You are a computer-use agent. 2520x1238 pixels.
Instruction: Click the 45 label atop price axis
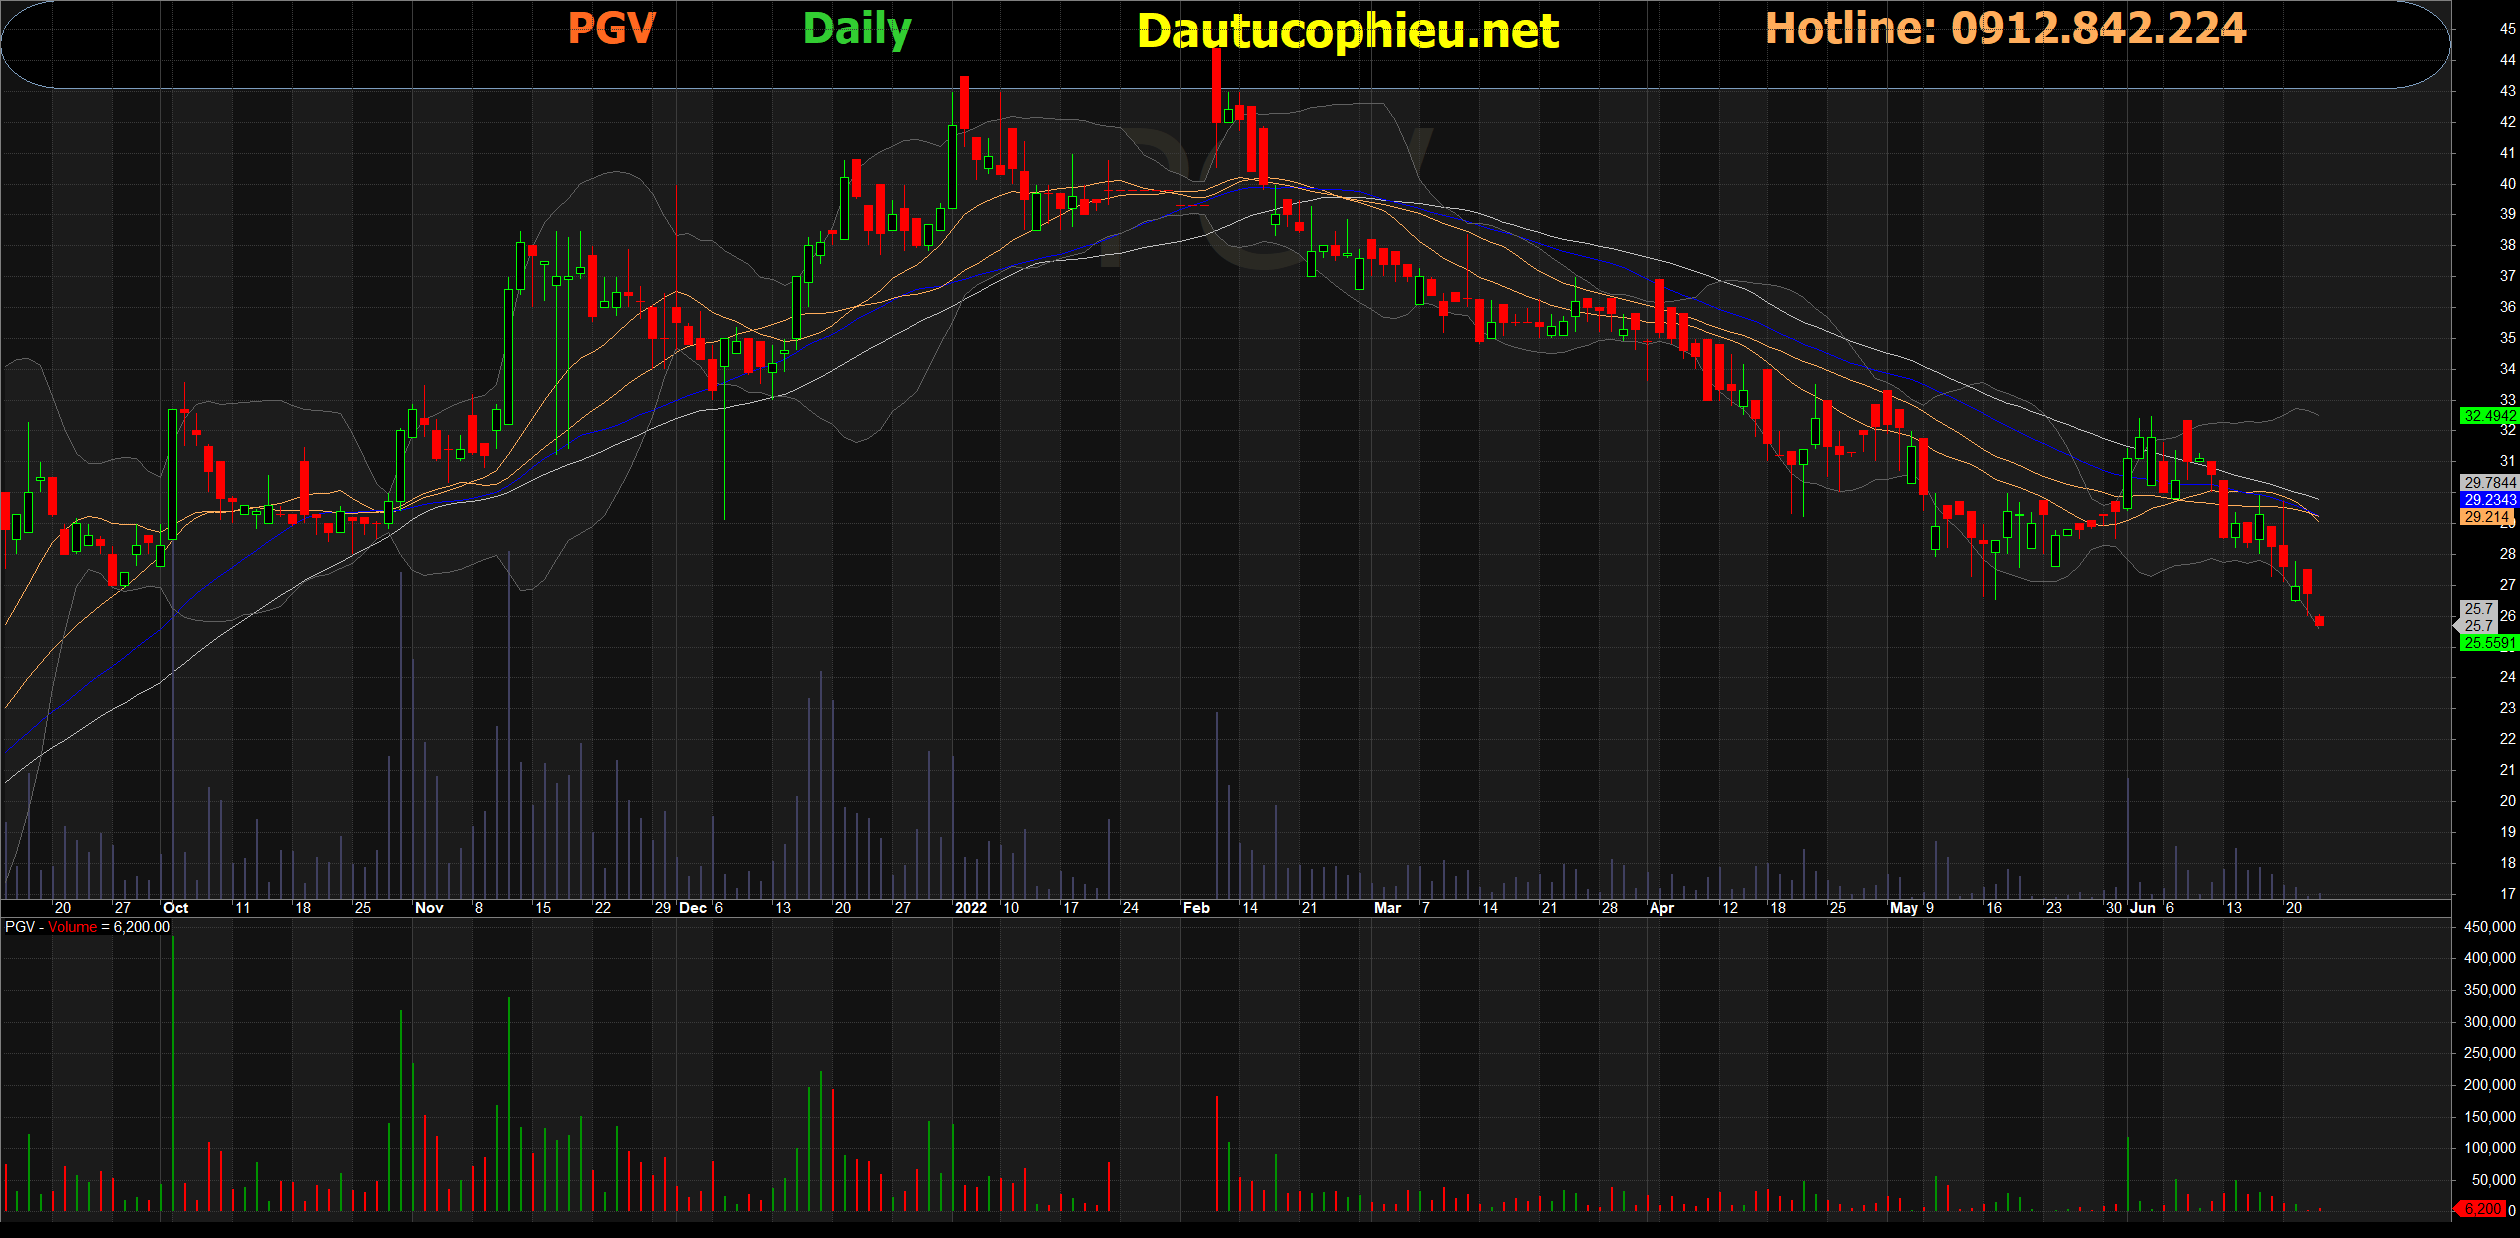[2507, 29]
